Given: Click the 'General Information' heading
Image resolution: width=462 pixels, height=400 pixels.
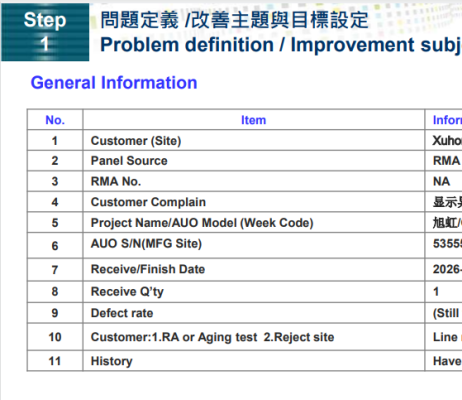Looking at the screenshot, I should pyautogui.click(x=114, y=83).
